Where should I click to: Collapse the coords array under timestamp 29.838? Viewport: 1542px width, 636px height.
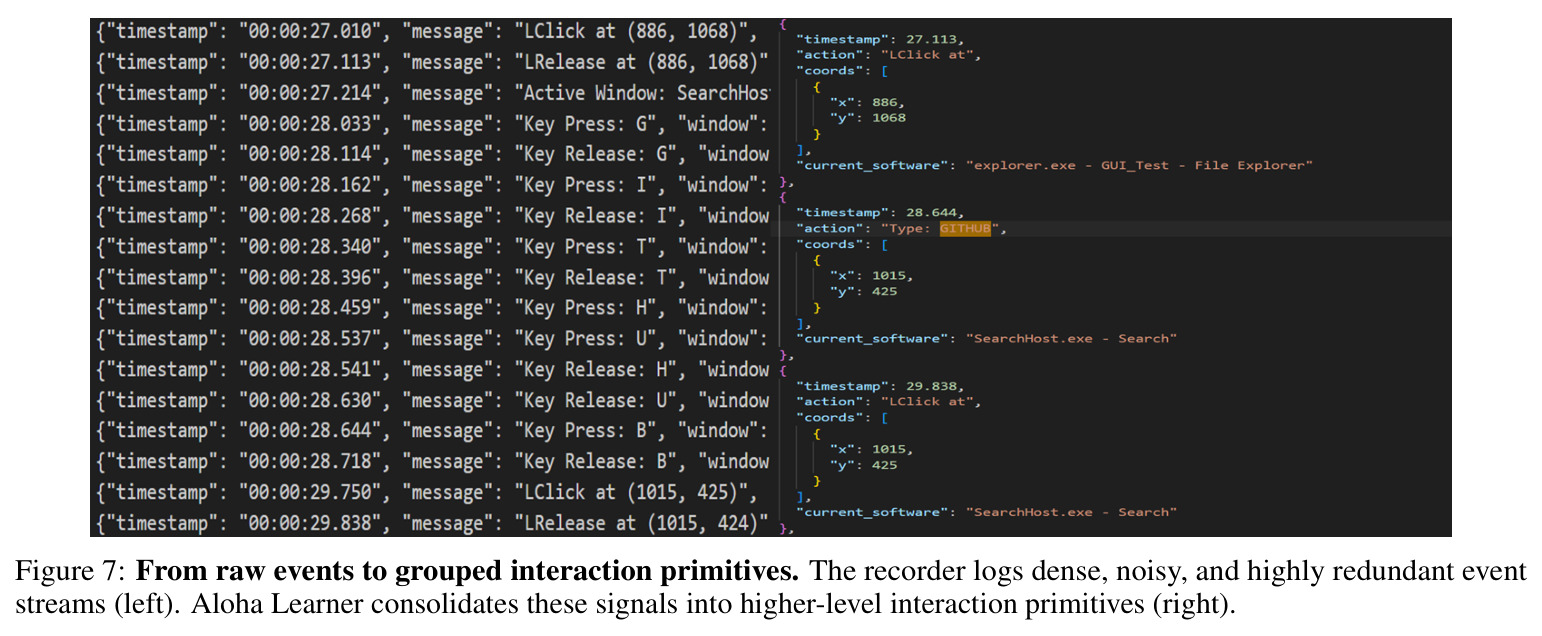click(x=884, y=418)
